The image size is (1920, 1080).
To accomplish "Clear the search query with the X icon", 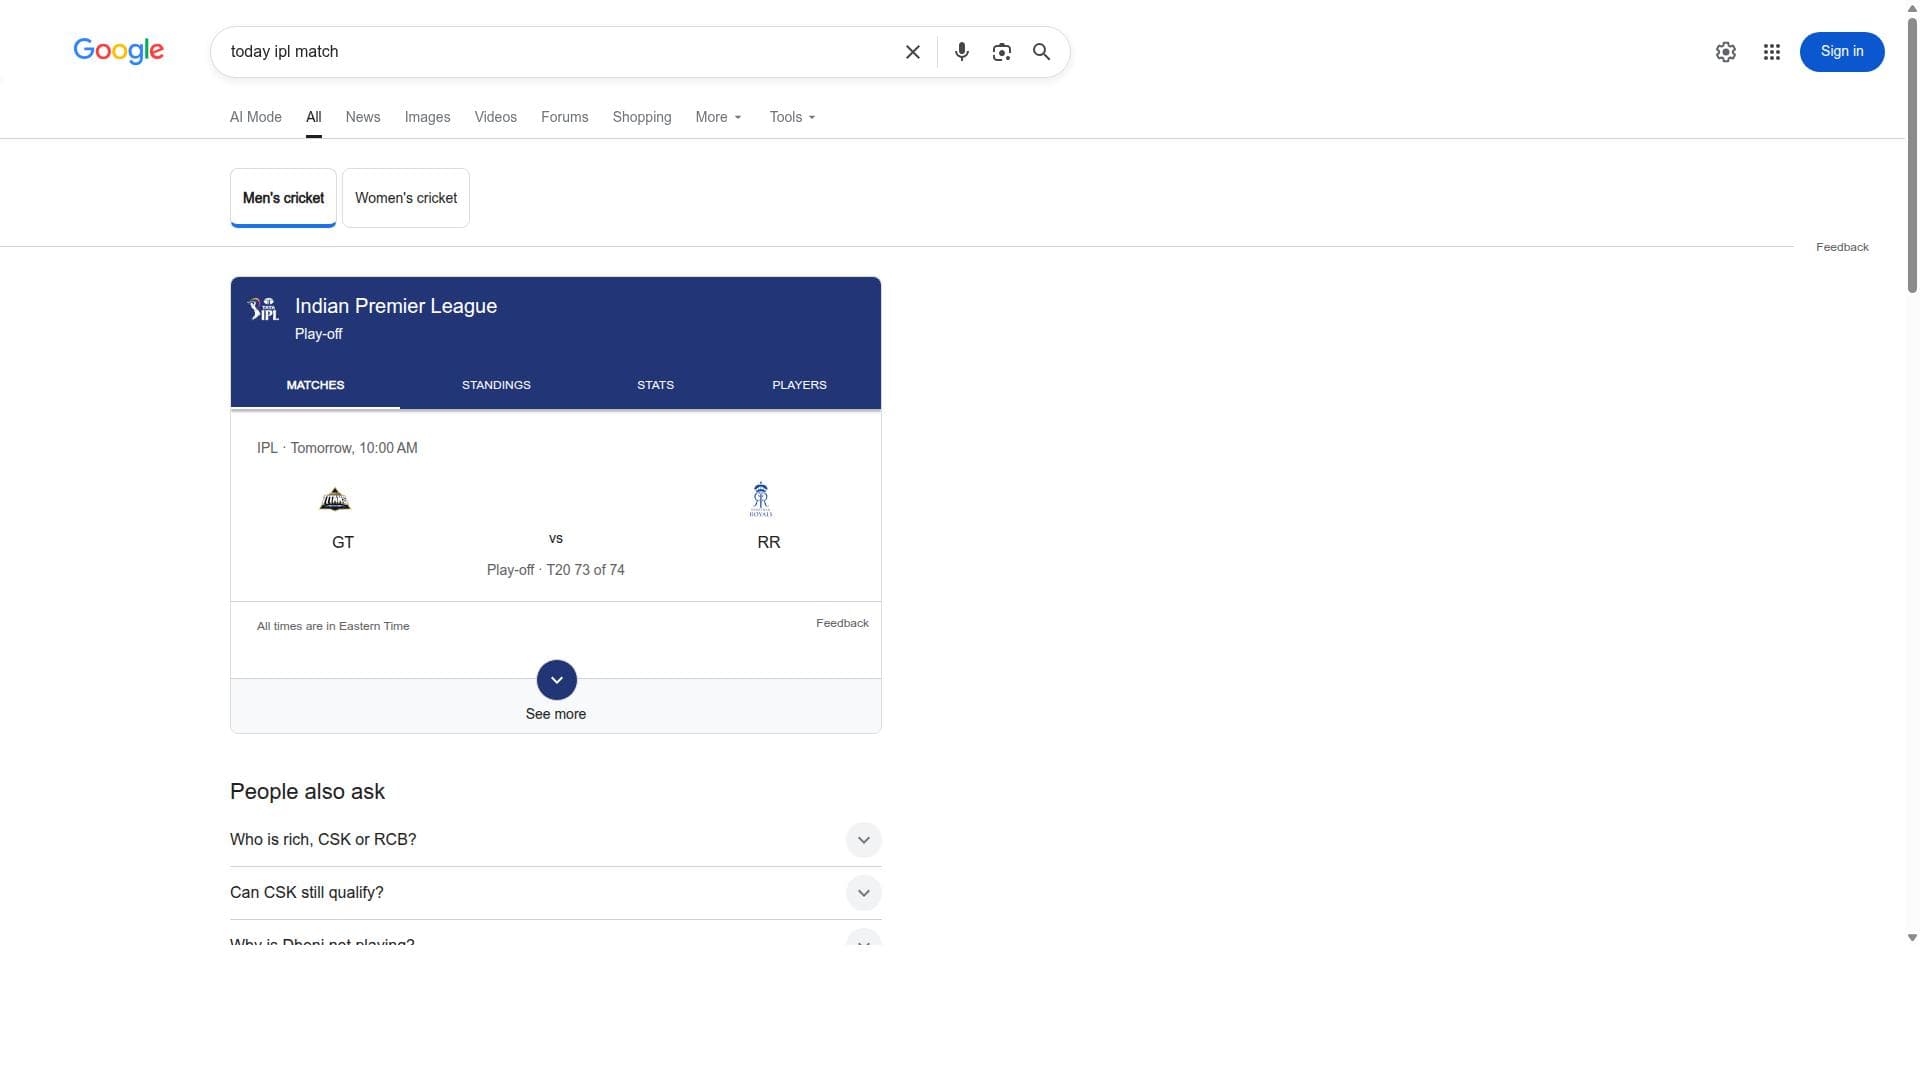I will [912, 52].
